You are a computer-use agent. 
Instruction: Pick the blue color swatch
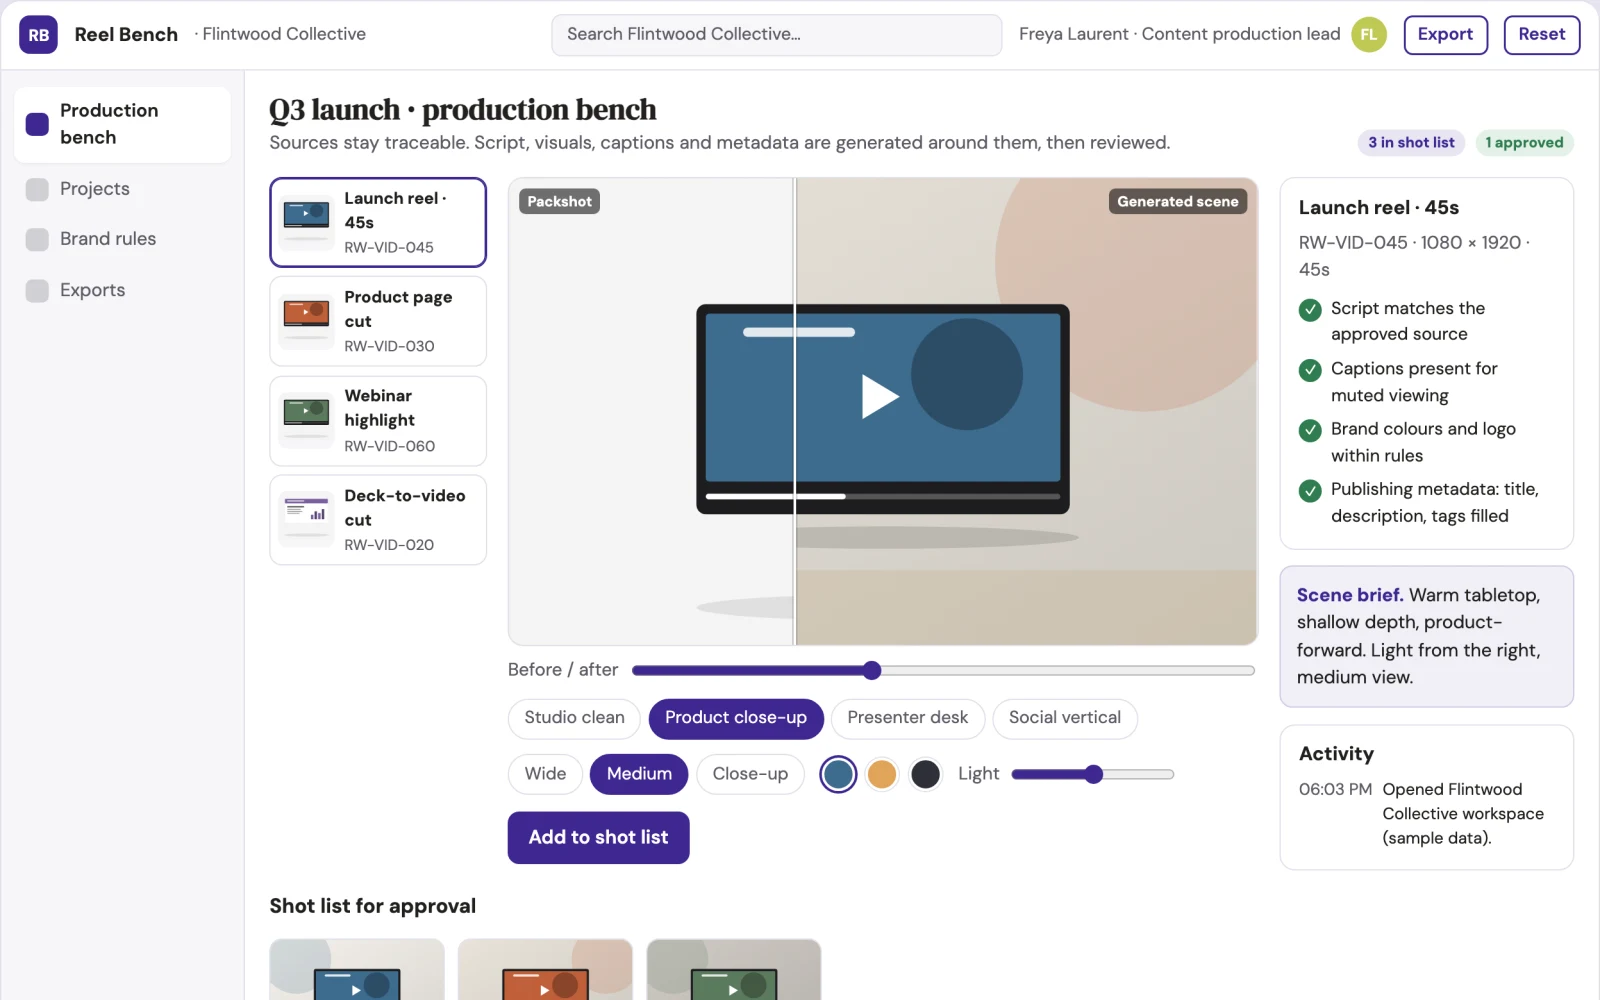tap(838, 774)
